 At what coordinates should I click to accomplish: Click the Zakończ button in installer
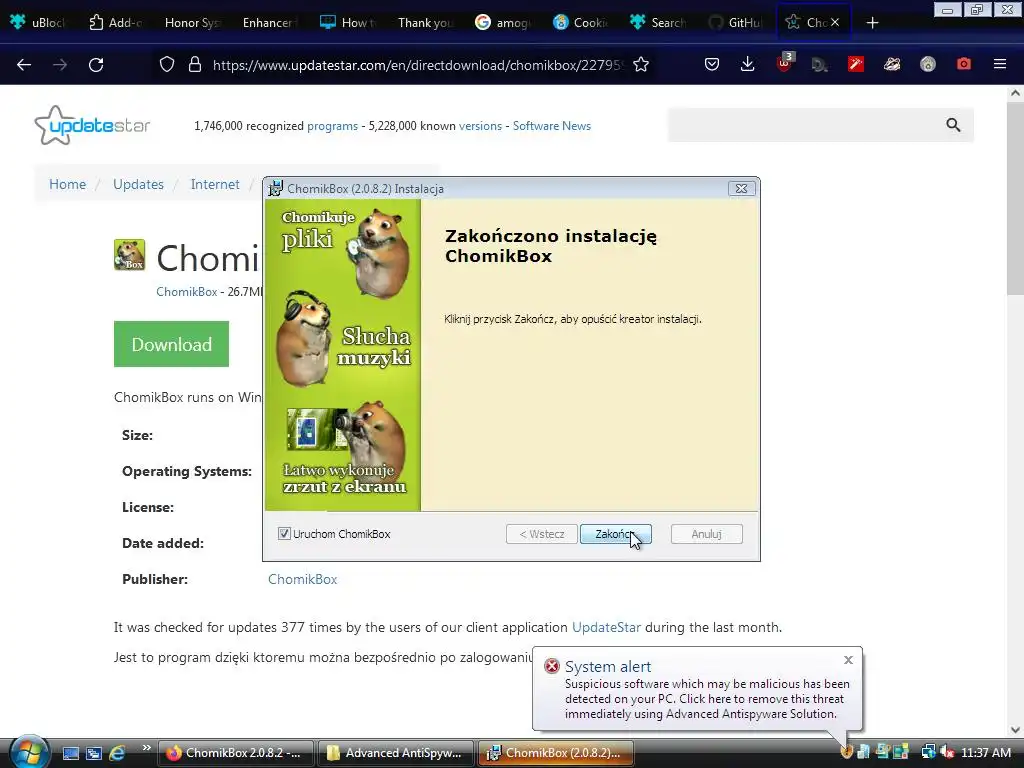pos(615,534)
